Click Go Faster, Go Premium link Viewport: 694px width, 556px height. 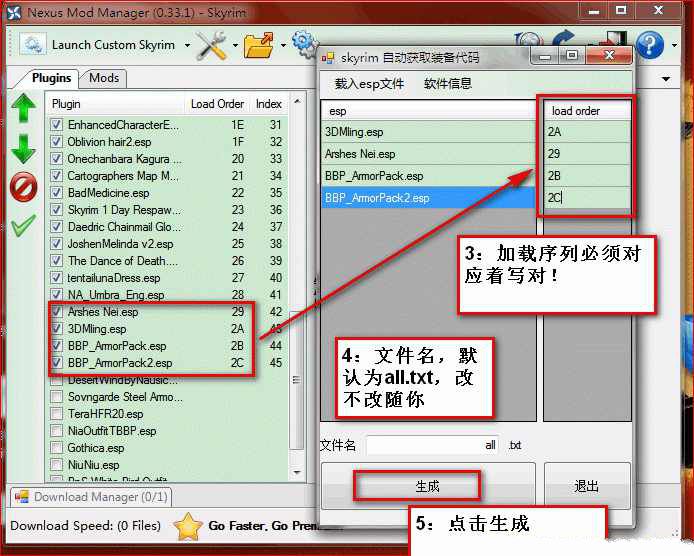(x=275, y=526)
